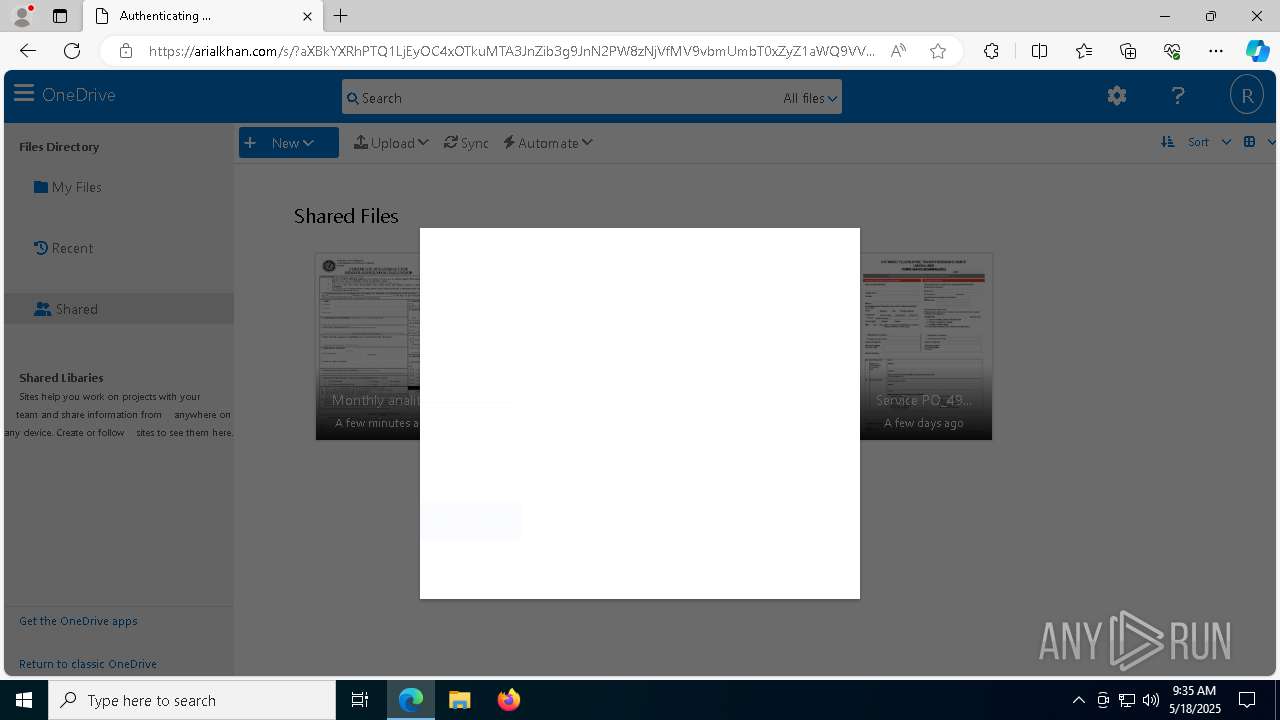Click the search magnifier icon
The height and width of the screenshot is (720, 1280).
click(353, 98)
